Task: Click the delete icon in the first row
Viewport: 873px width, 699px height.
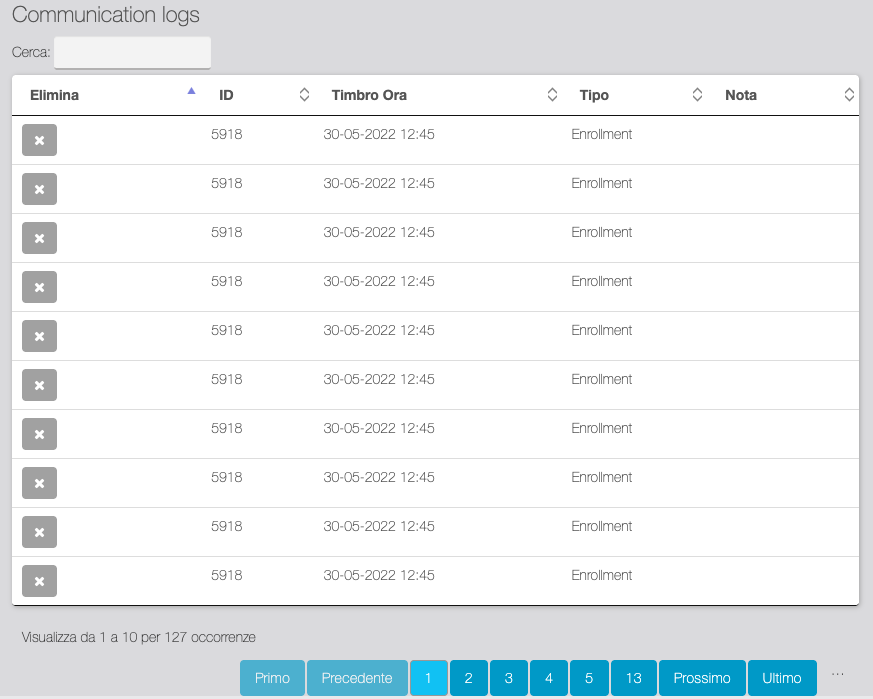Action: 39,141
